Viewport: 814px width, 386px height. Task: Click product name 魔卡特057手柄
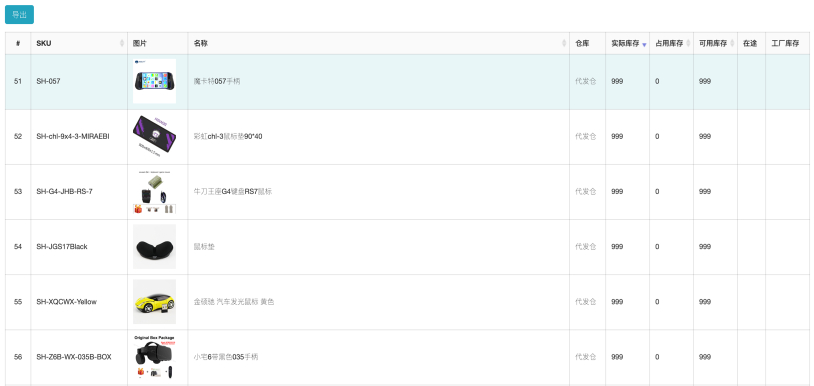217,81
